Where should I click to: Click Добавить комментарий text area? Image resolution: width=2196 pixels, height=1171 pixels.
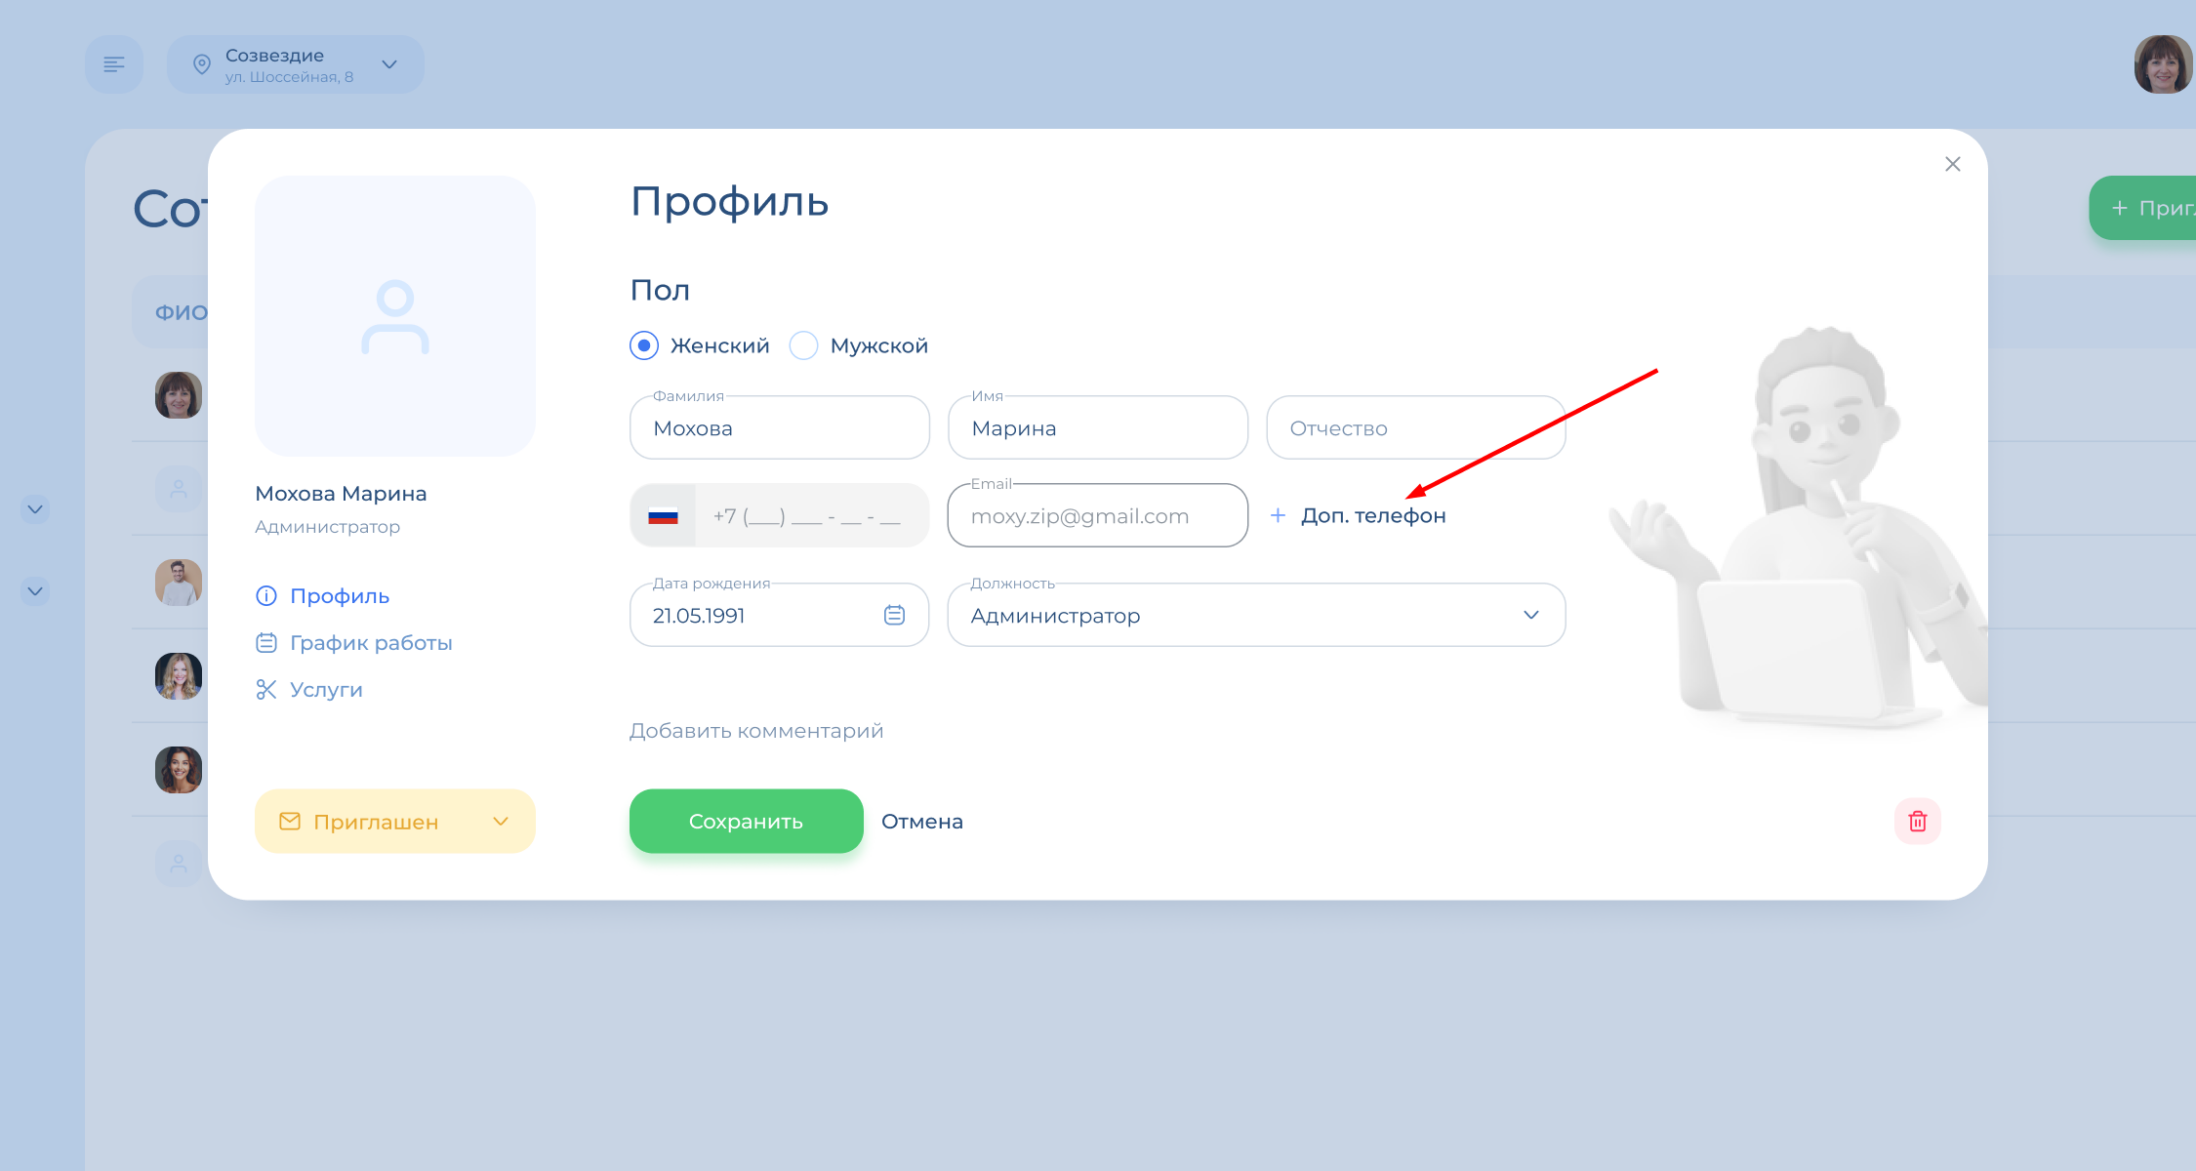(756, 731)
